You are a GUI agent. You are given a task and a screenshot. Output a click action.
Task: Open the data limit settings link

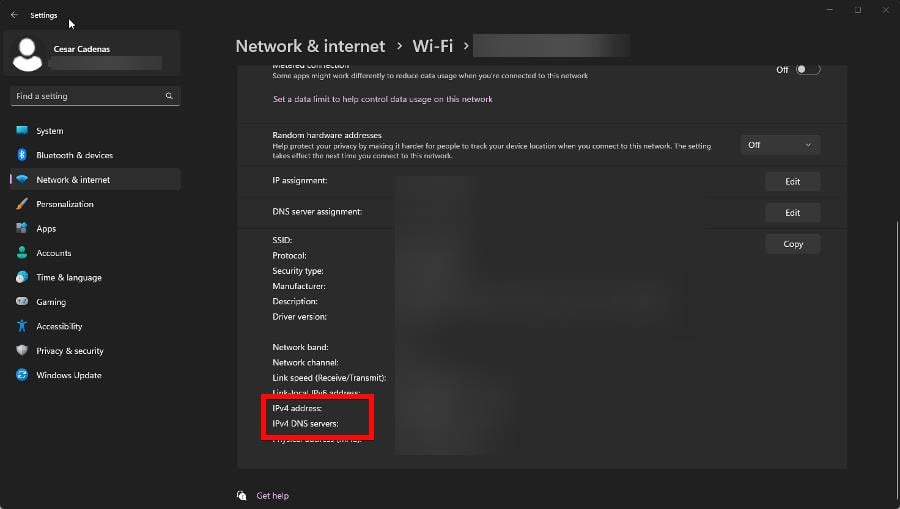[382, 99]
